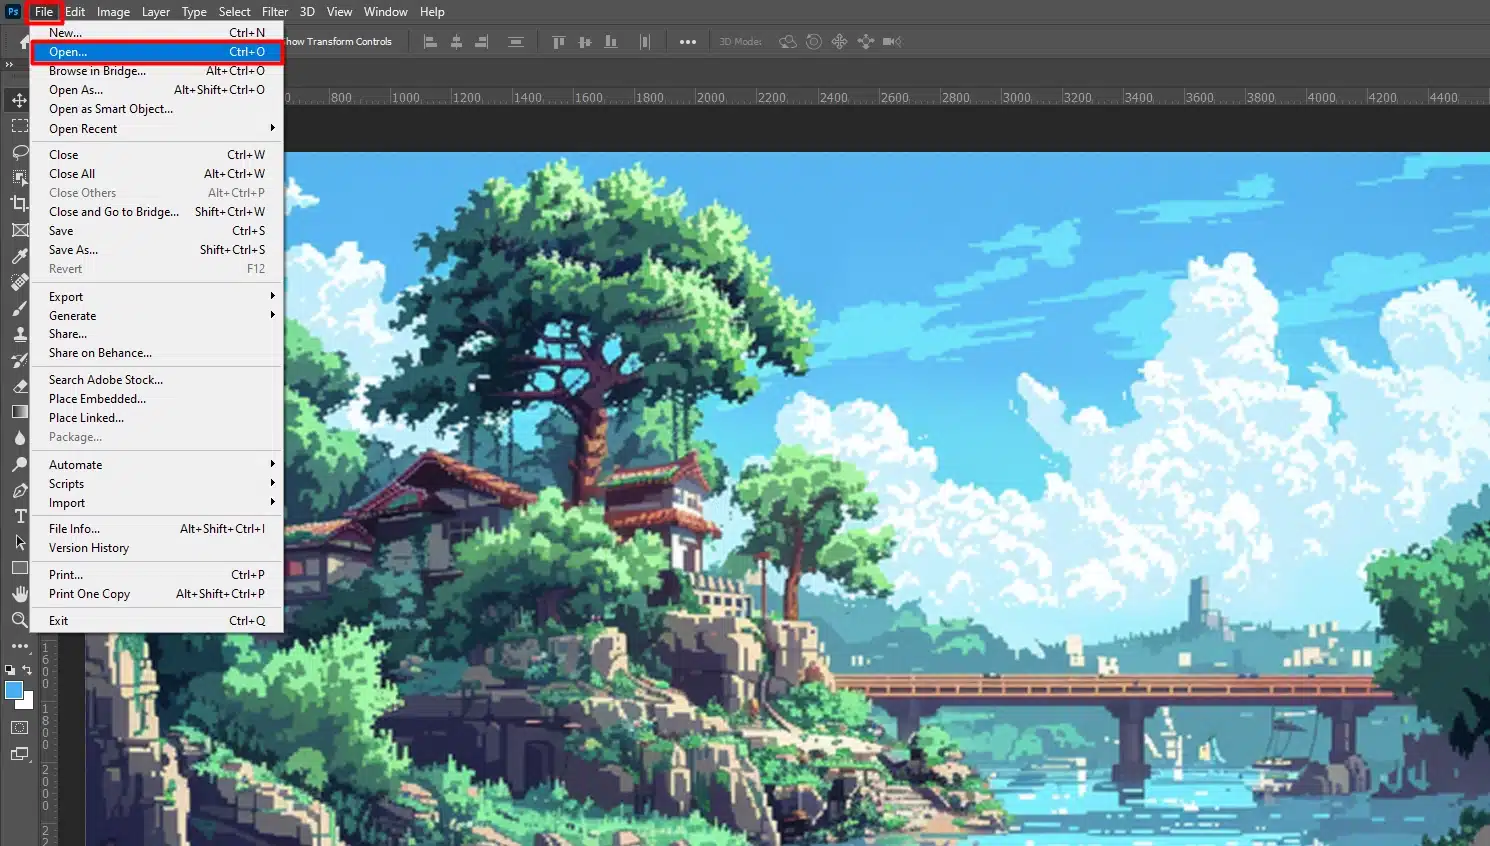Select the Zoom tool
This screenshot has width=1490, height=846.
19,620
